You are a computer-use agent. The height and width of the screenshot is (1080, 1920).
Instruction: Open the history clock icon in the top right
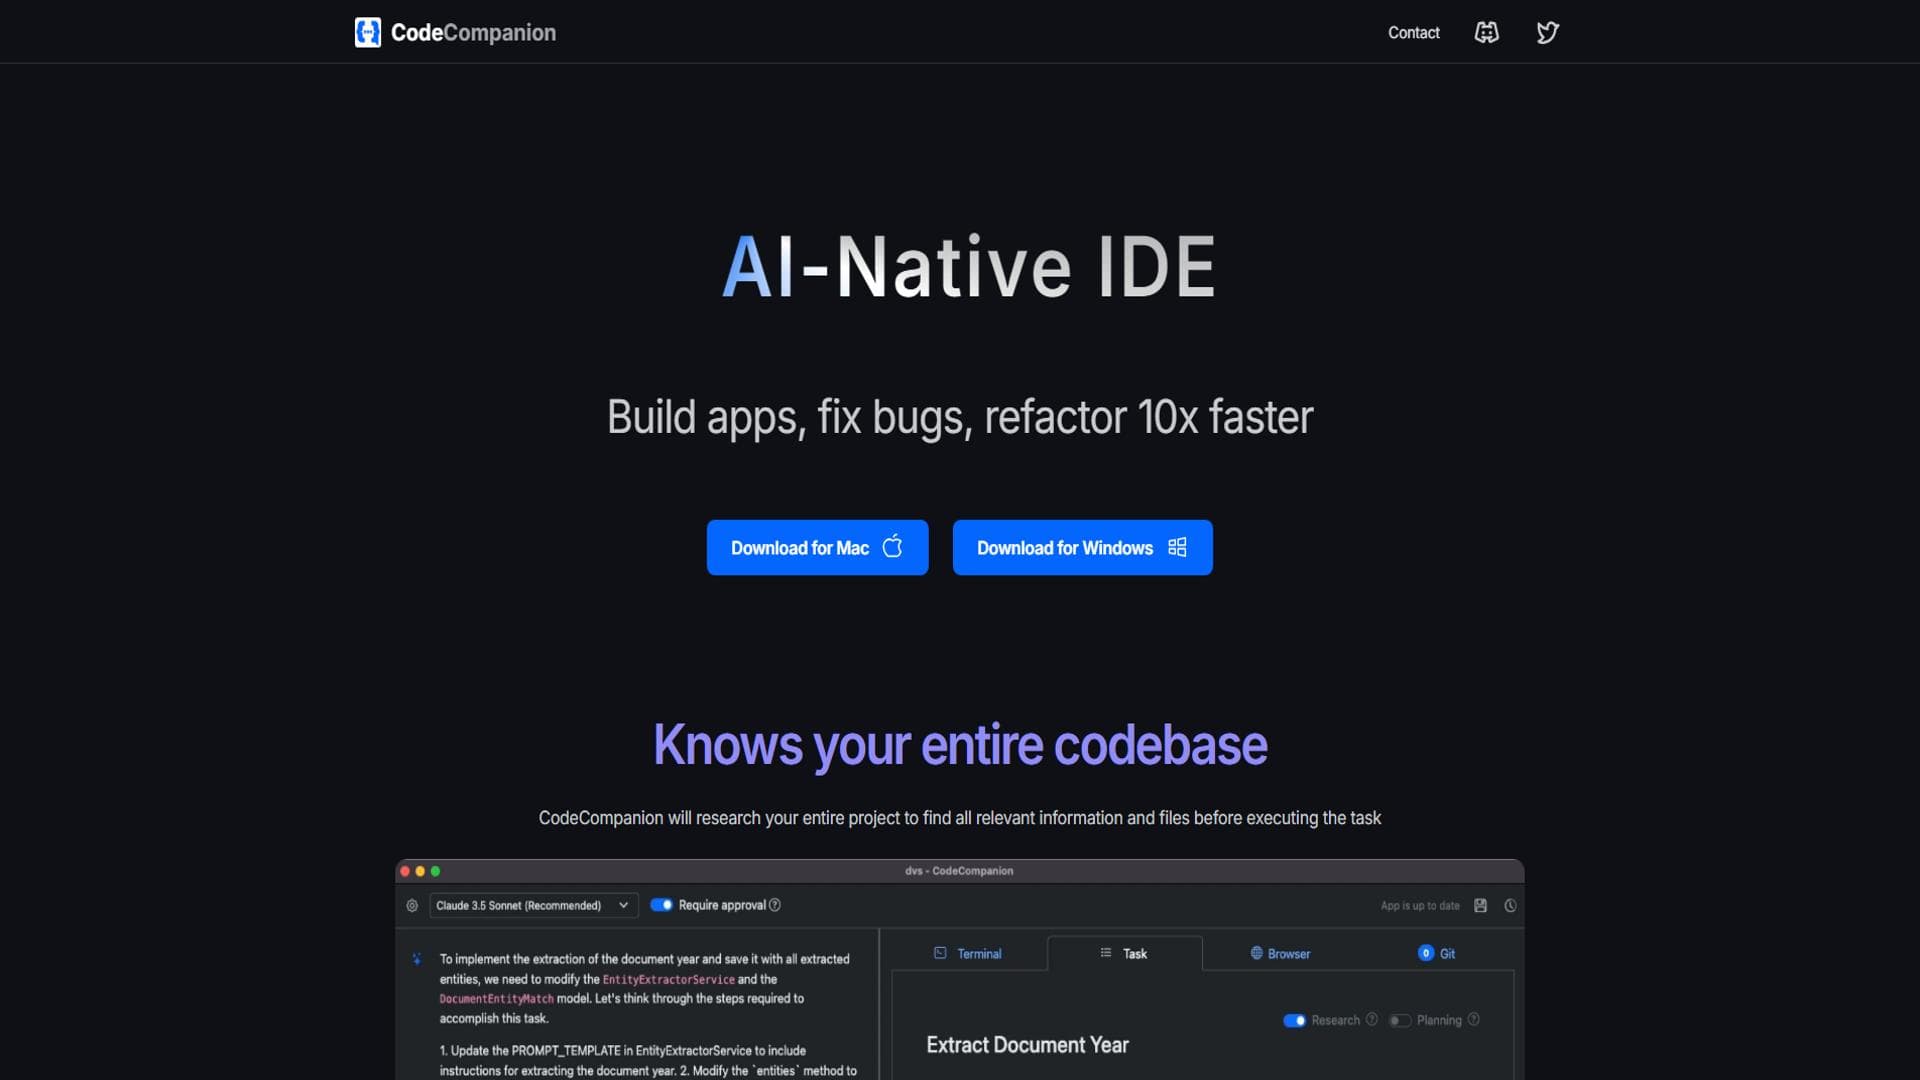tap(1509, 905)
